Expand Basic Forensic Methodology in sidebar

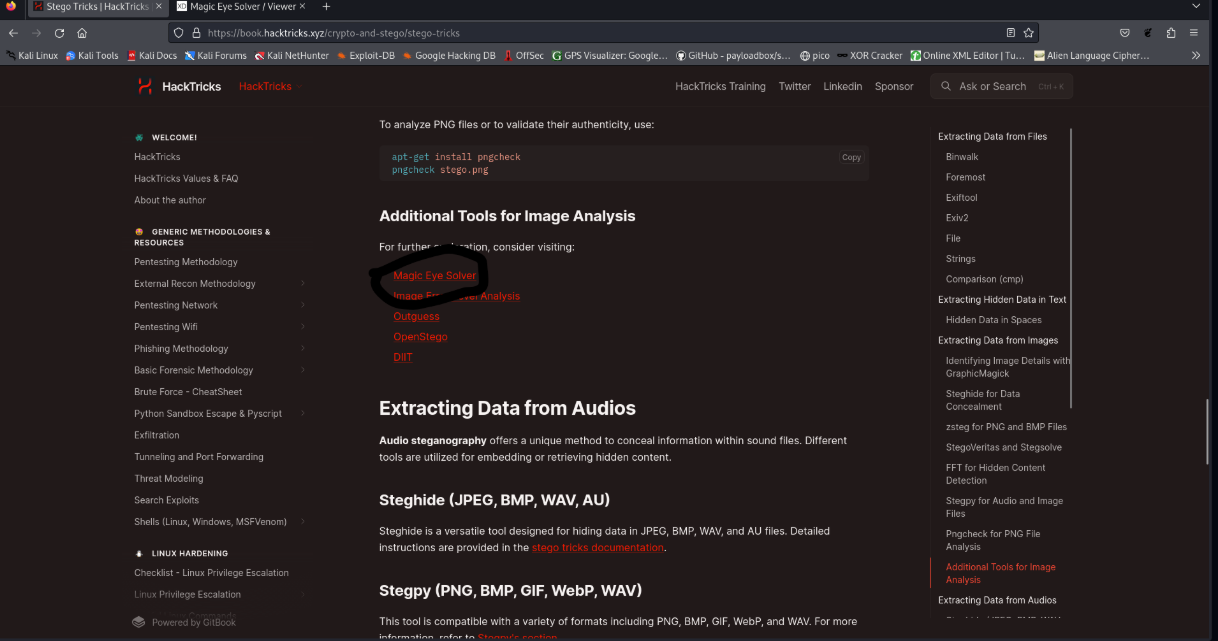click(x=303, y=370)
